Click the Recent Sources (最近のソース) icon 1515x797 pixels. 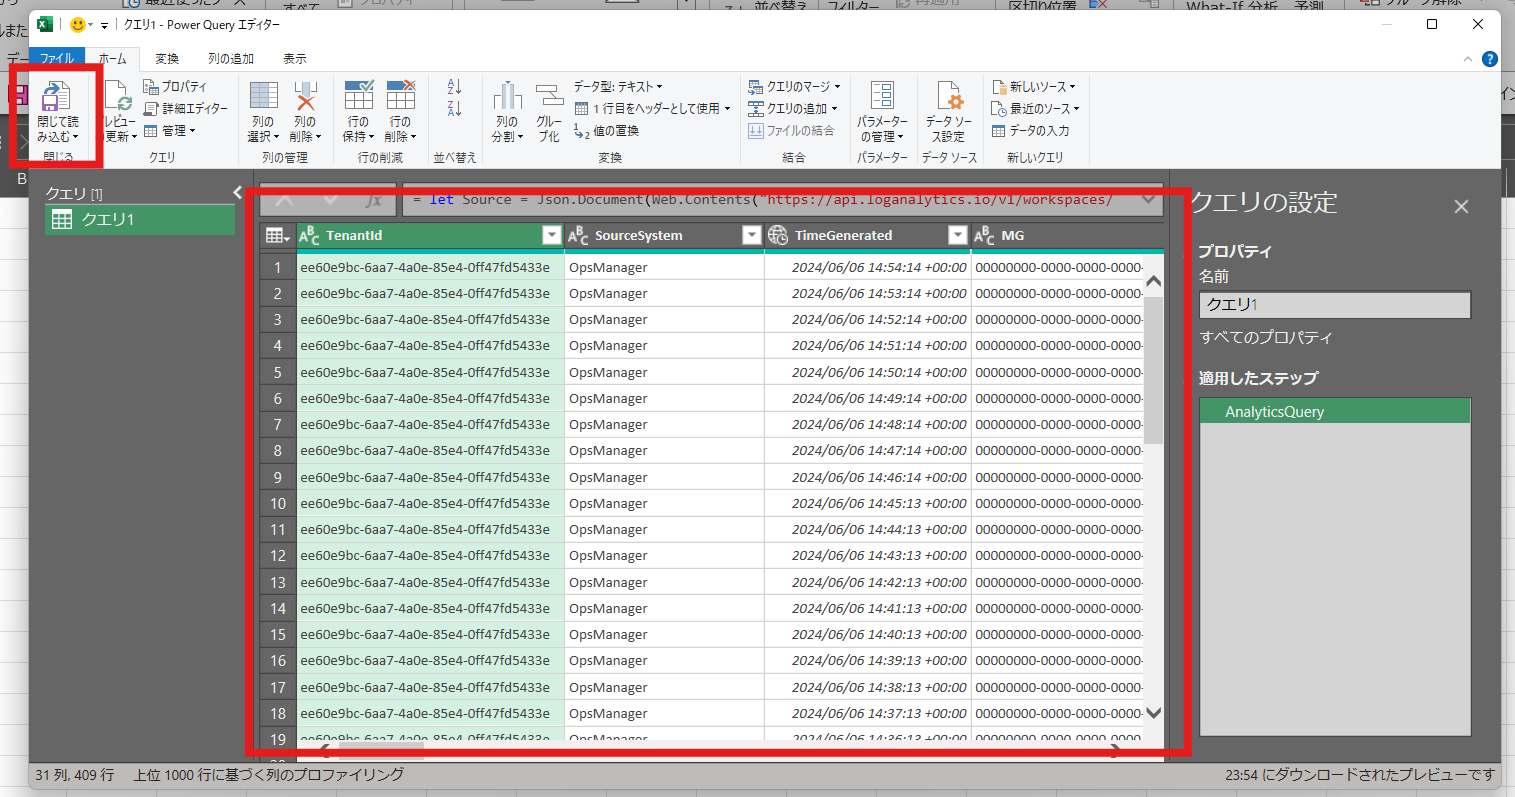(x=999, y=109)
